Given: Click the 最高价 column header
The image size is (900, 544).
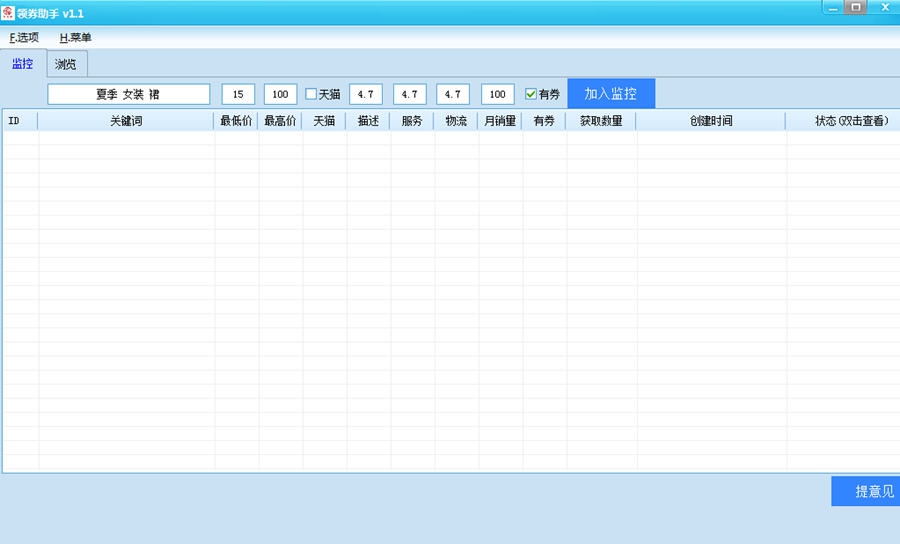Looking at the screenshot, I should coord(280,121).
